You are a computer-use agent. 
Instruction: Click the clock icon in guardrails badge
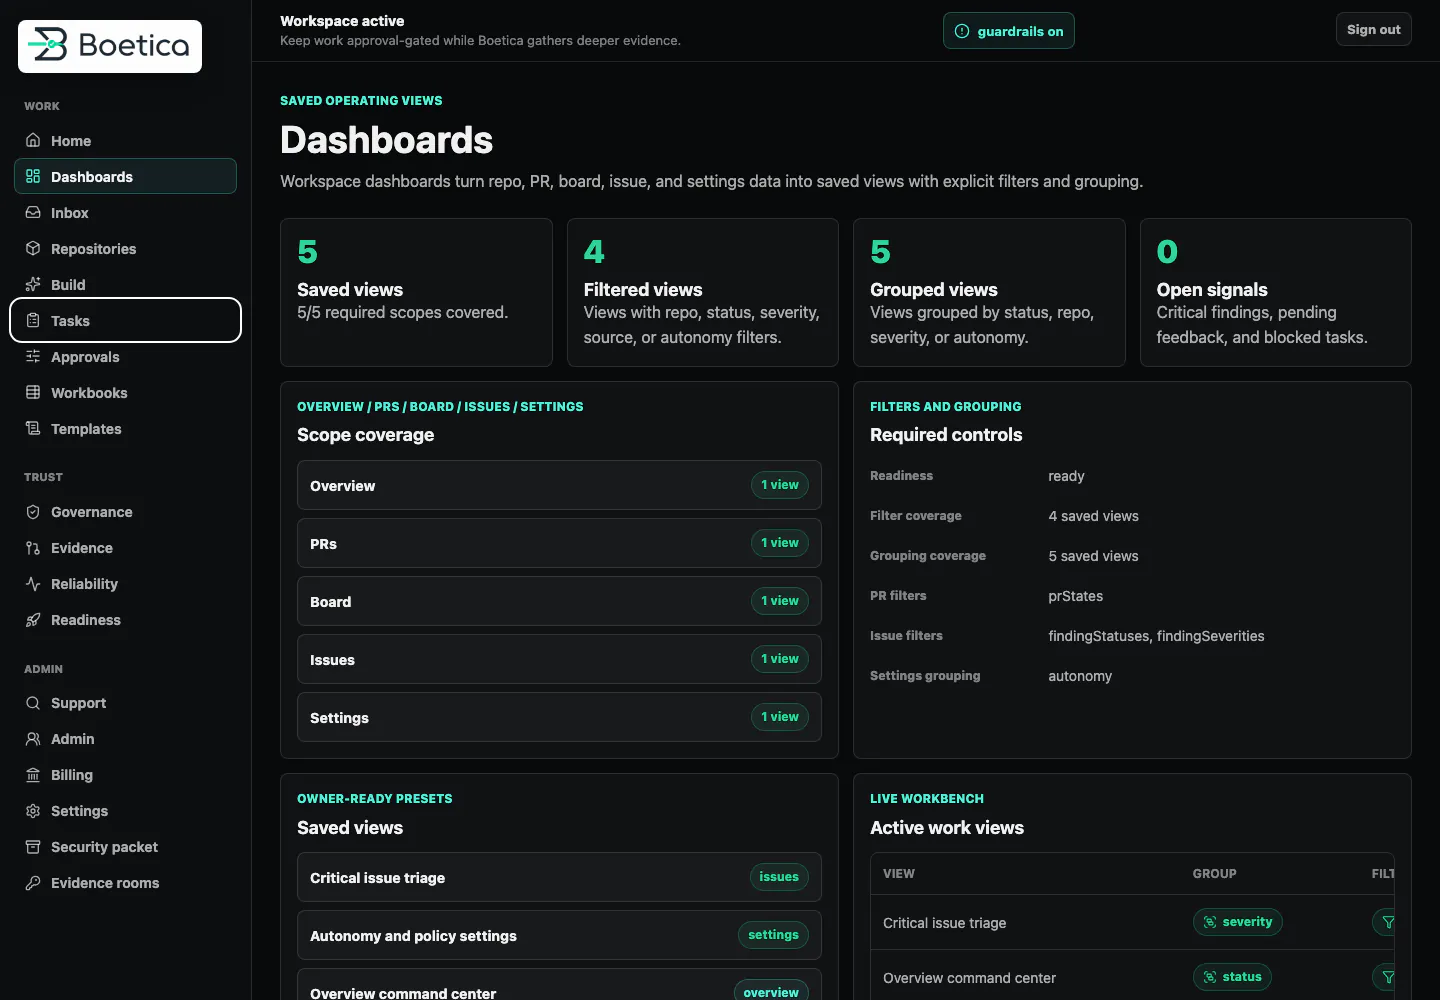962,31
